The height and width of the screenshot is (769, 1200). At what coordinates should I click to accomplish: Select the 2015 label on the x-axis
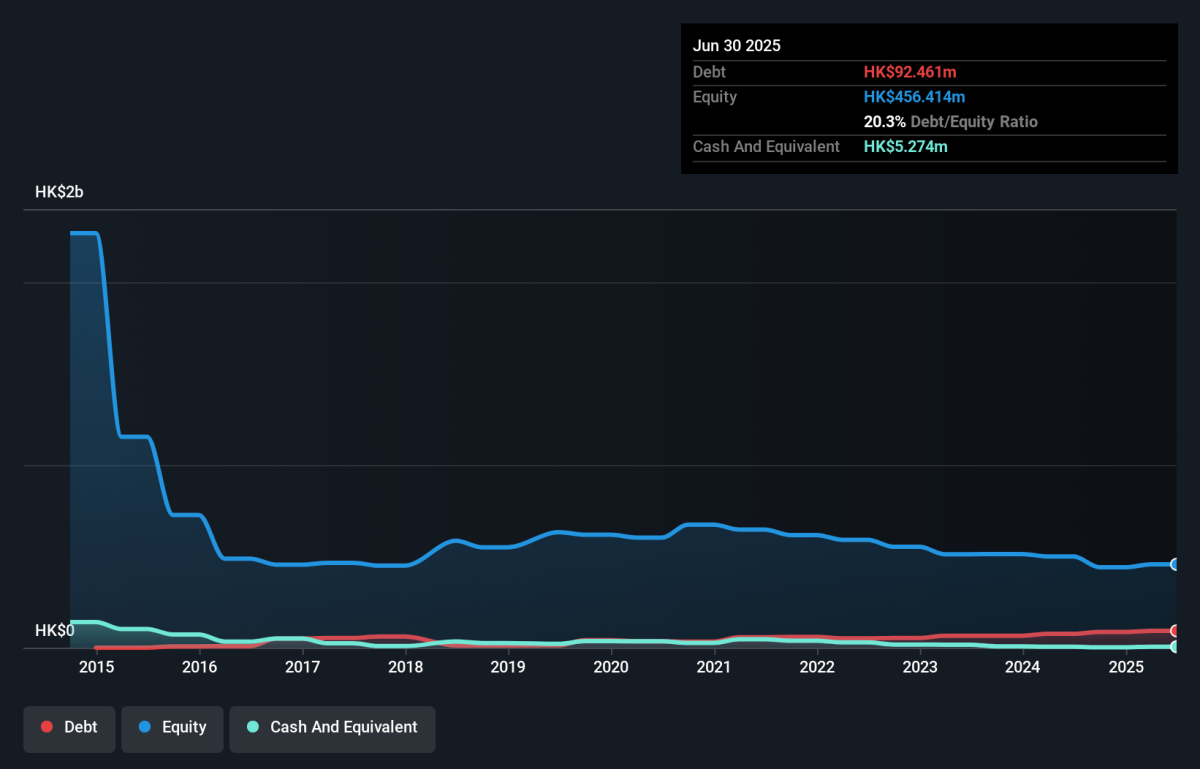click(x=97, y=667)
